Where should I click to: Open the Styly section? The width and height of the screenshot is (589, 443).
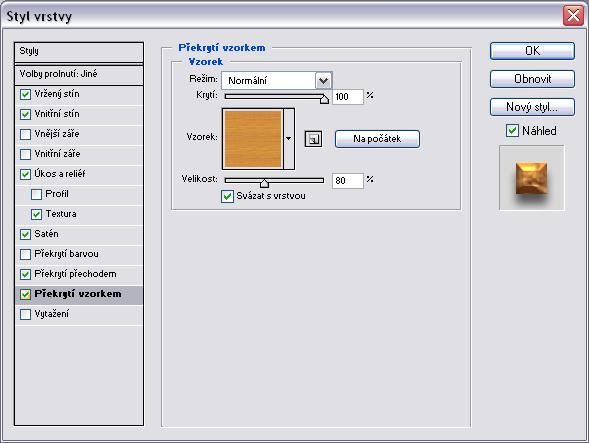tap(79, 52)
